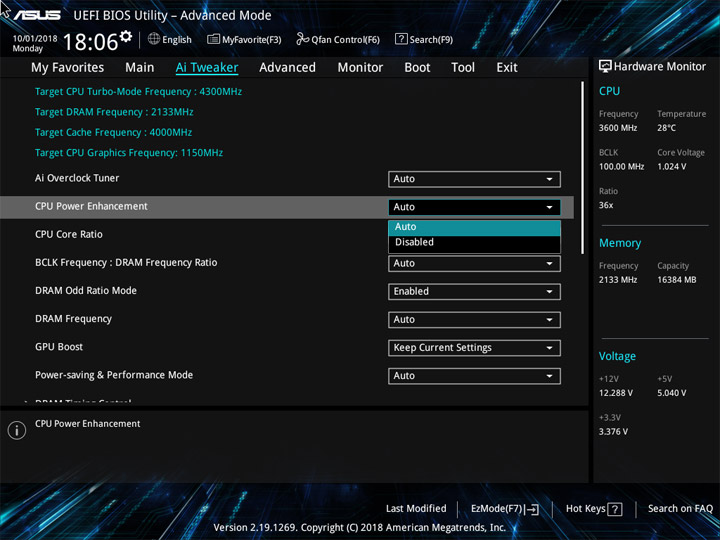Click the 28°C temperature value
The height and width of the screenshot is (540, 720).
[x=666, y=128]
